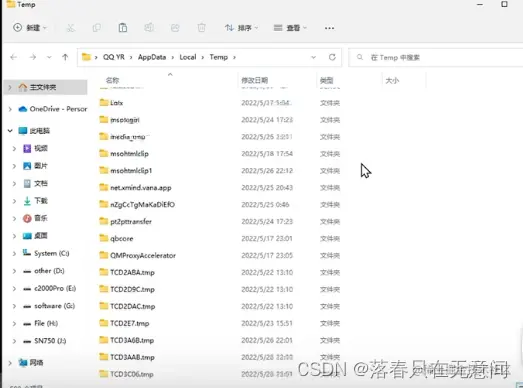The height and width of the screenshot is (388, 523).
Task: Collapse This PC (此电脑) tree node
Action: (10, 131)
